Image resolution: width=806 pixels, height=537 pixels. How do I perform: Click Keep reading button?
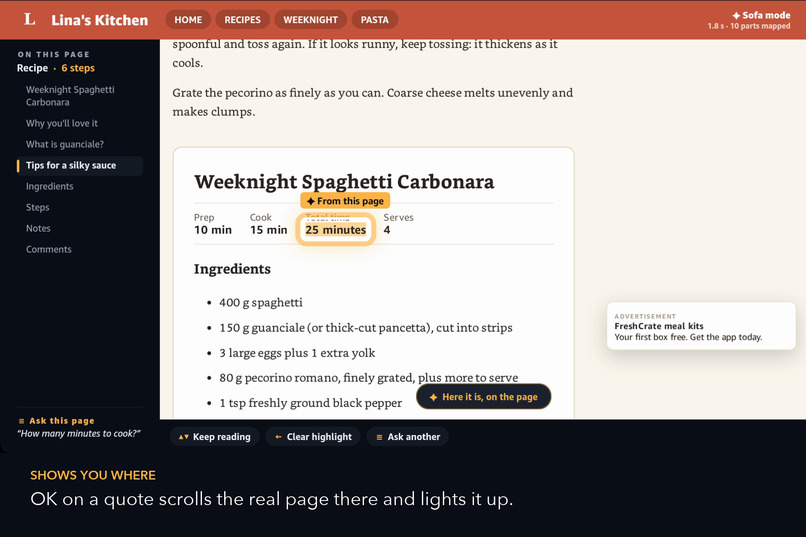point(214,437)
